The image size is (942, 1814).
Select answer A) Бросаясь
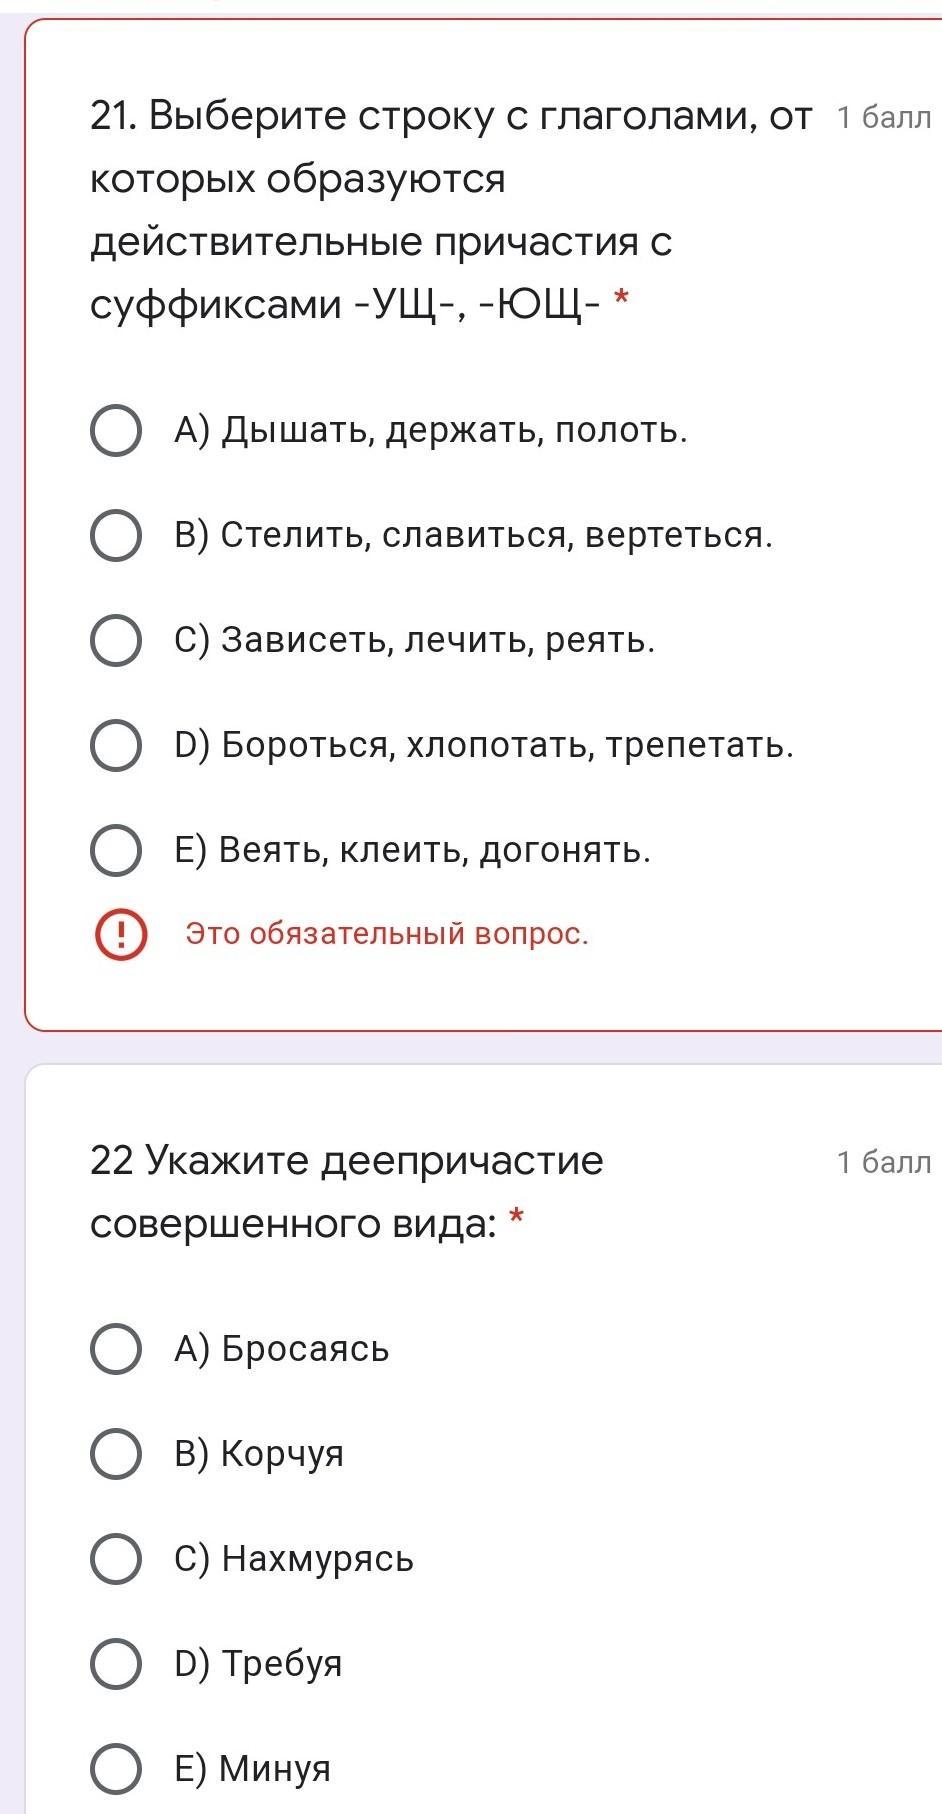[116, 1349]
